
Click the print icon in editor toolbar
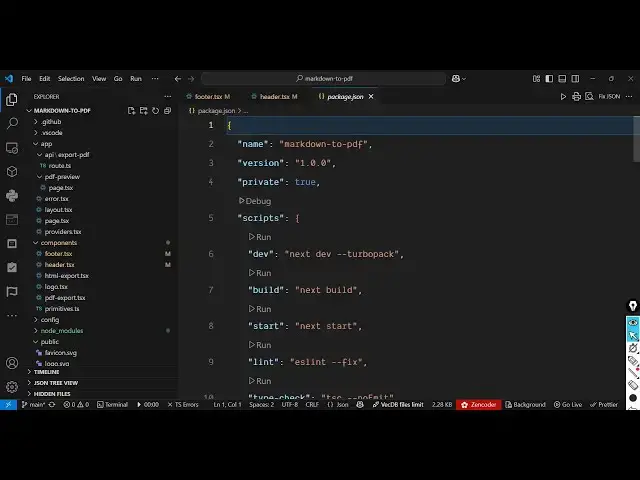point(576,97)
